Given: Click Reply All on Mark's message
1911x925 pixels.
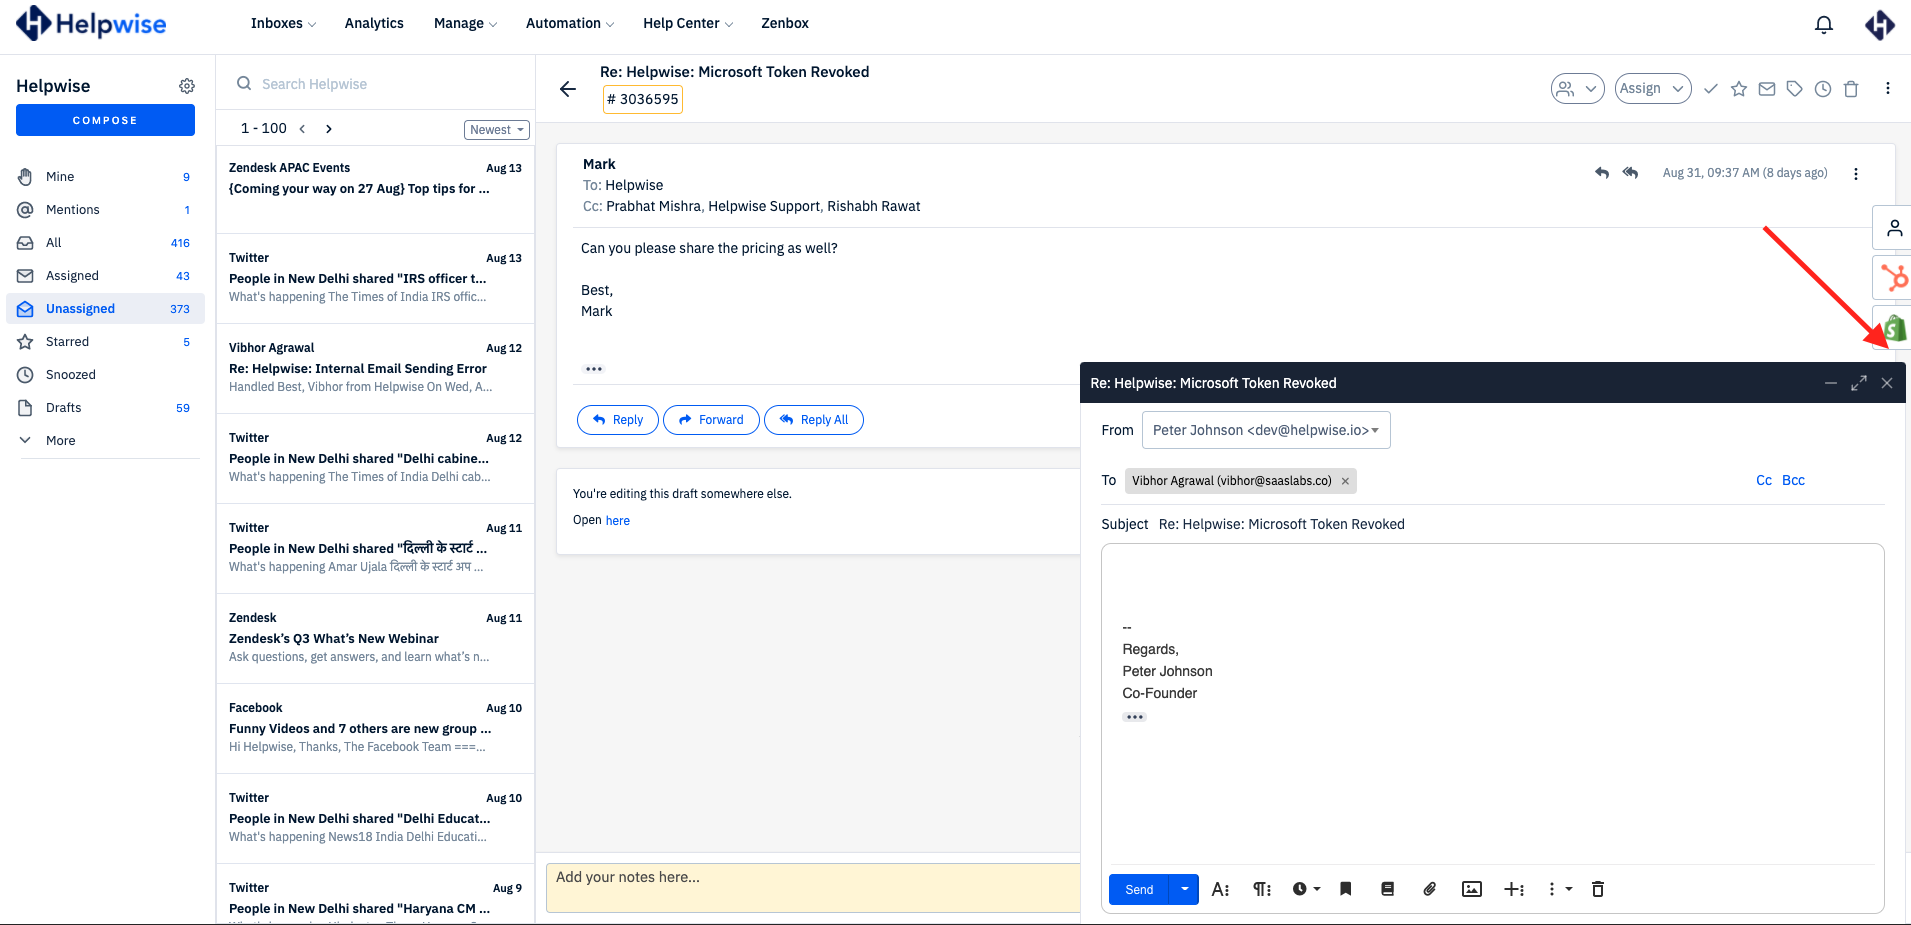Looking at the screenshot, I should (x=814, y=419).
